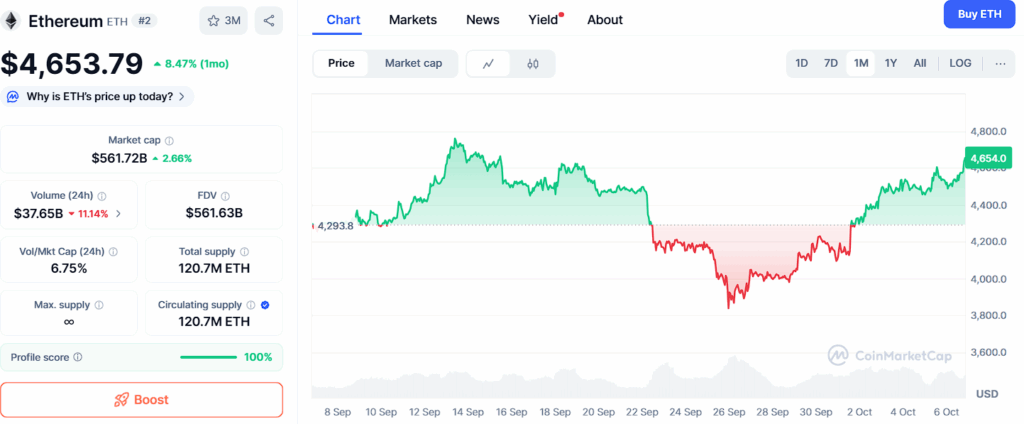Click the Profile score progress bar
The image size is (1024, 424).
[208, 357]
